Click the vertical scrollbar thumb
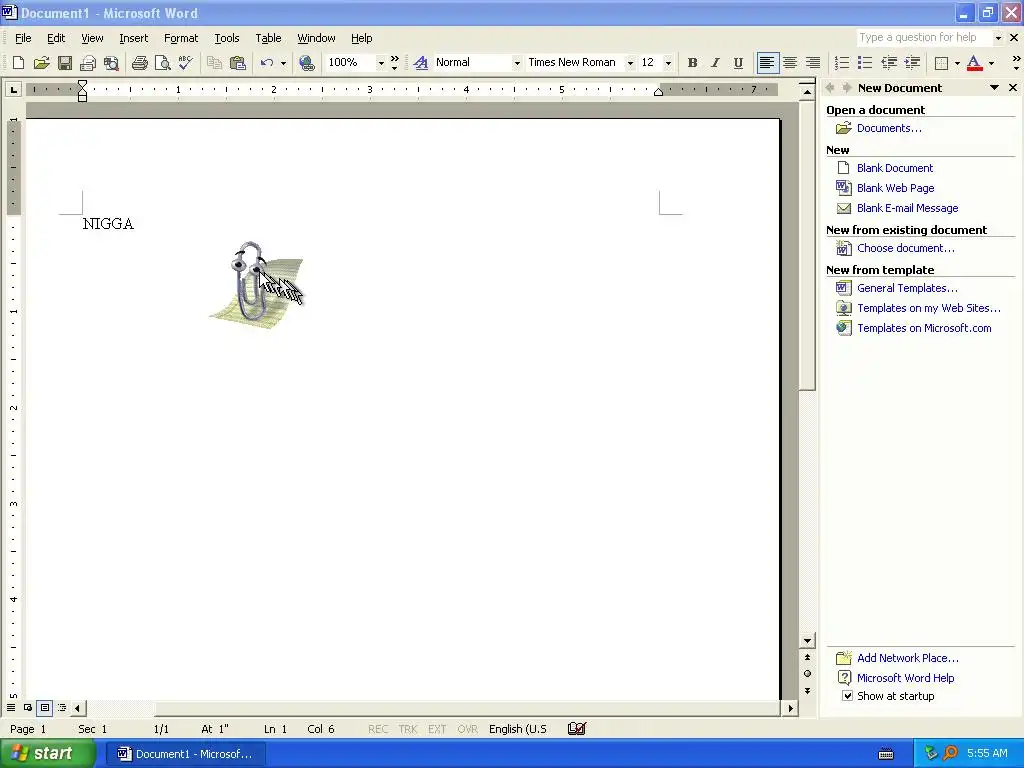The width and height of the screenshot is (1024, 768). 807,245
